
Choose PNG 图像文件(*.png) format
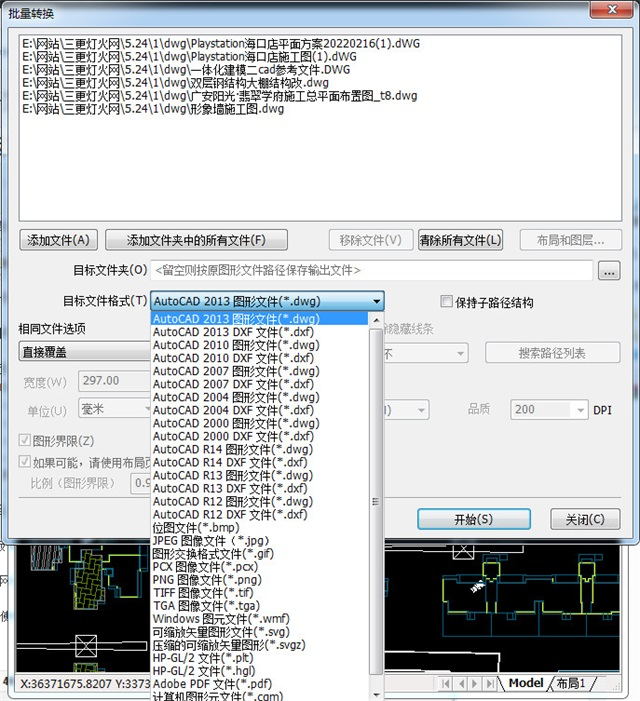(x=260, y=579)
